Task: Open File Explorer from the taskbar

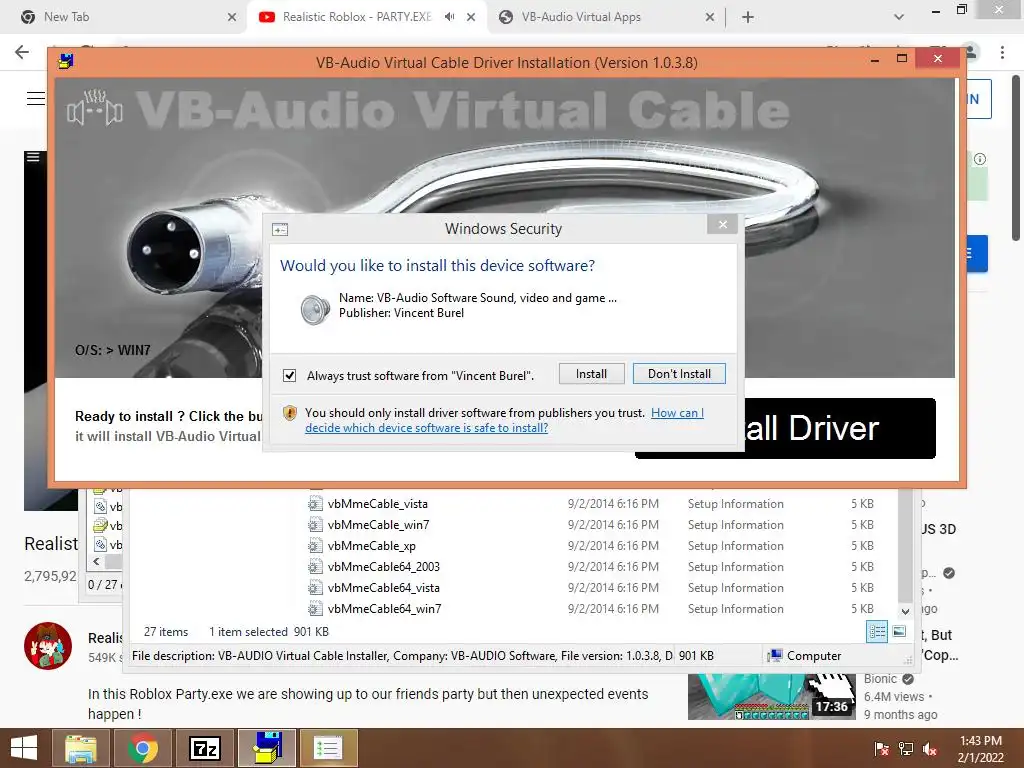Action: [80, 748]
